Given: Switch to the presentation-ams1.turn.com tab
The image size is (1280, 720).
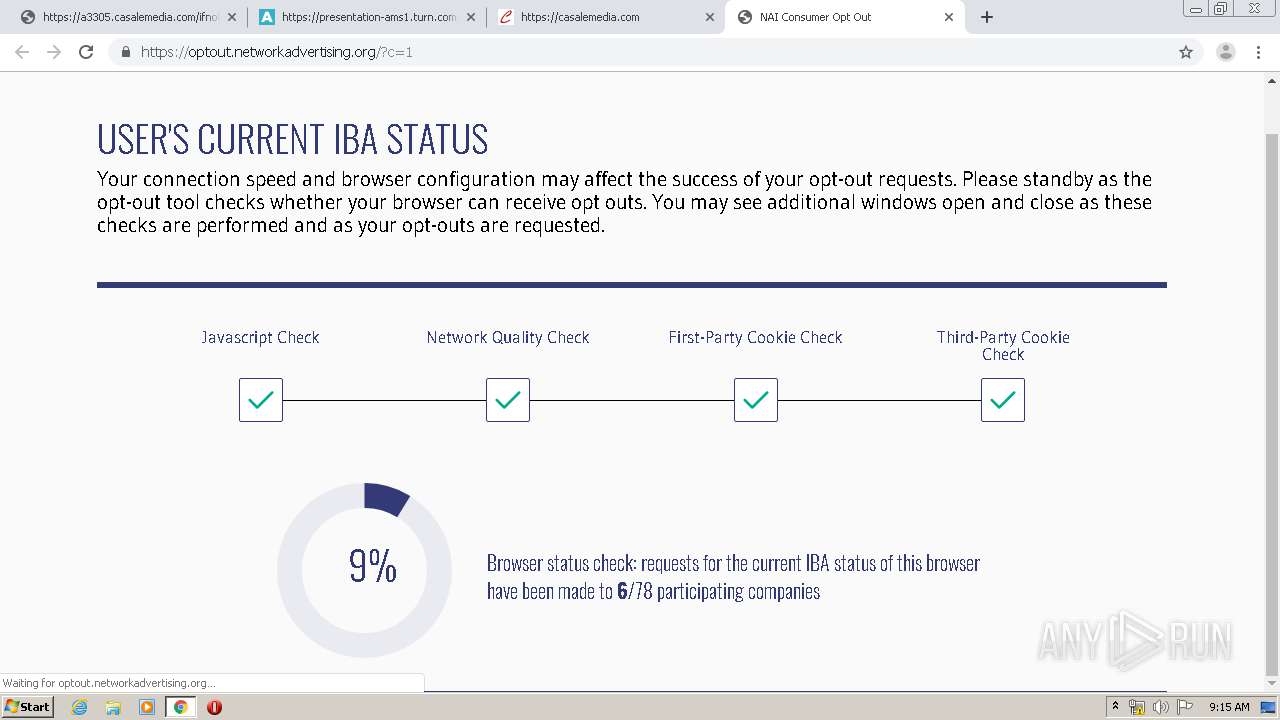Looking at the screenshot, I should [x=366, y=17].
